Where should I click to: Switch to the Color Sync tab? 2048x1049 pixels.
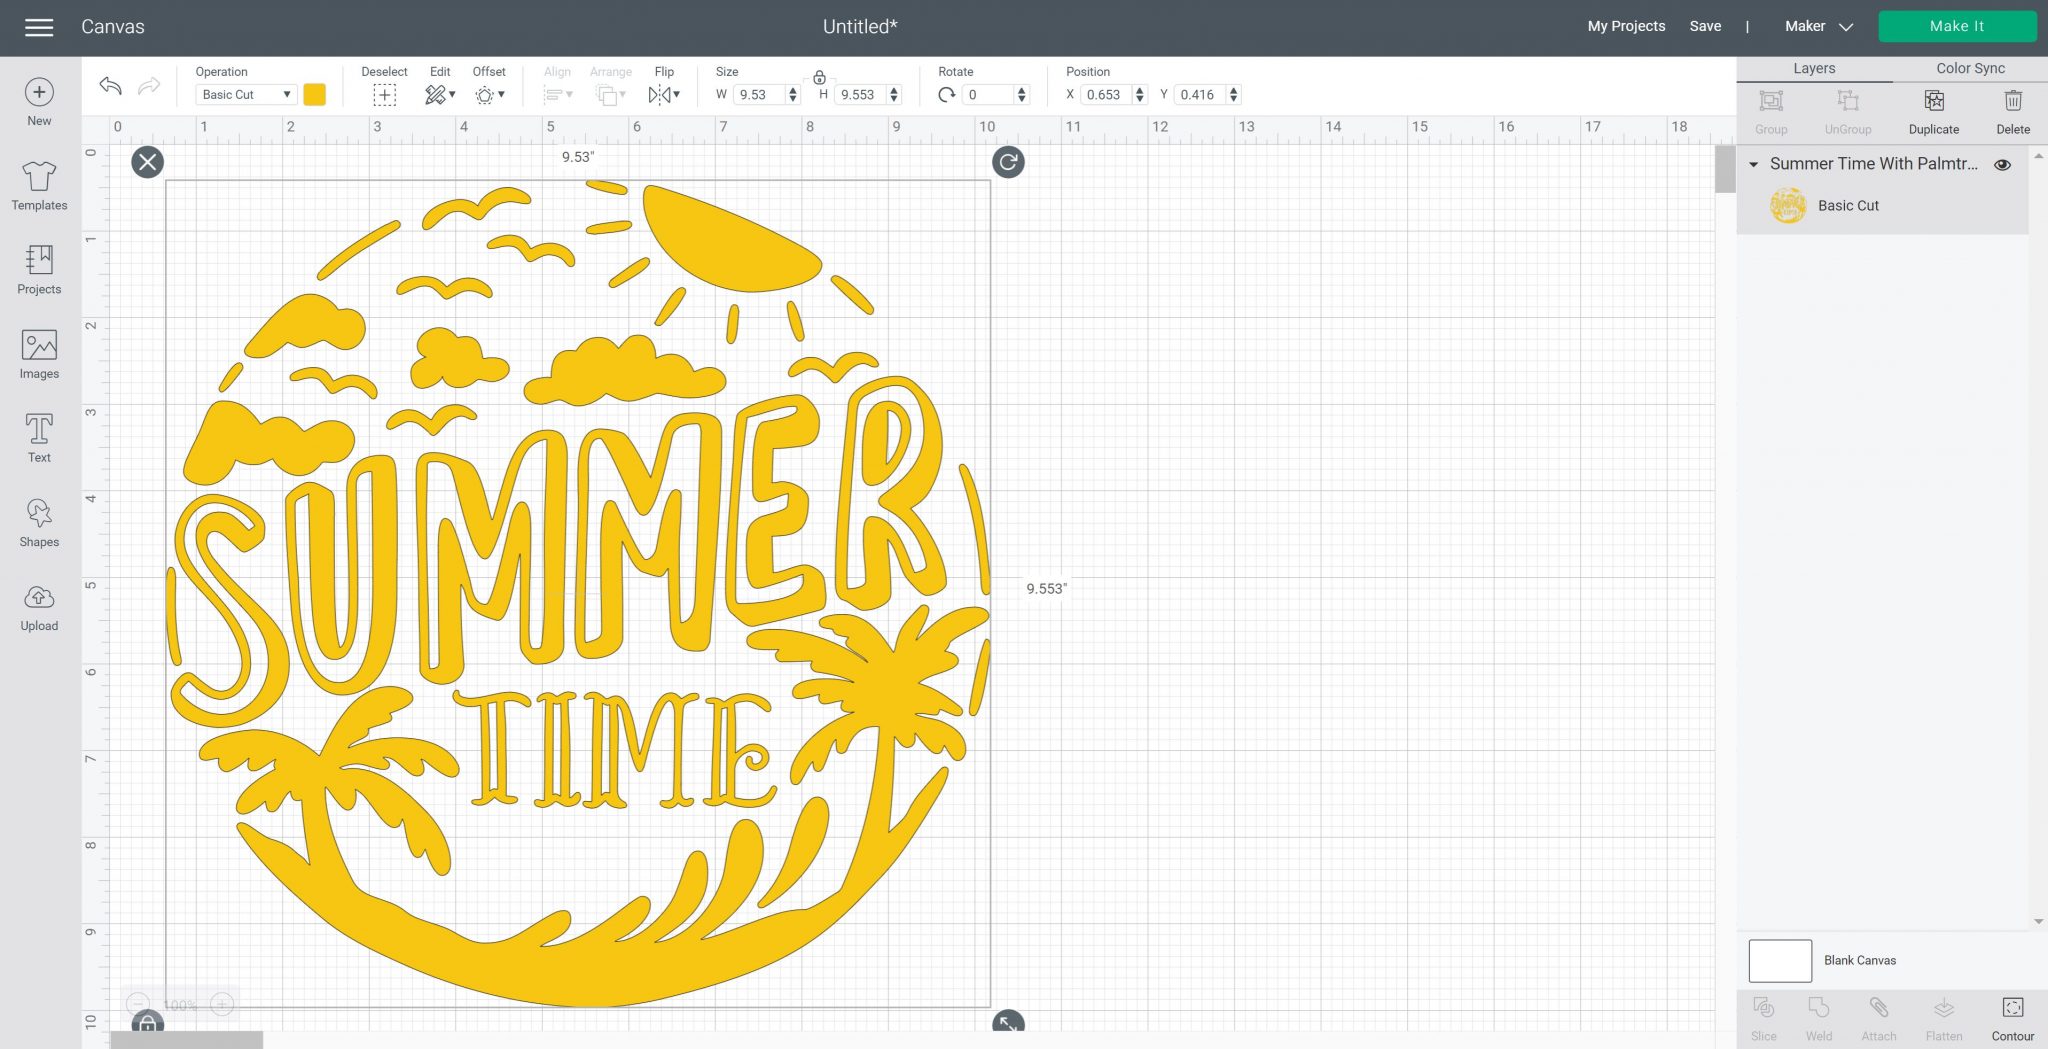pyautogui.click(x=1970, y=68)
